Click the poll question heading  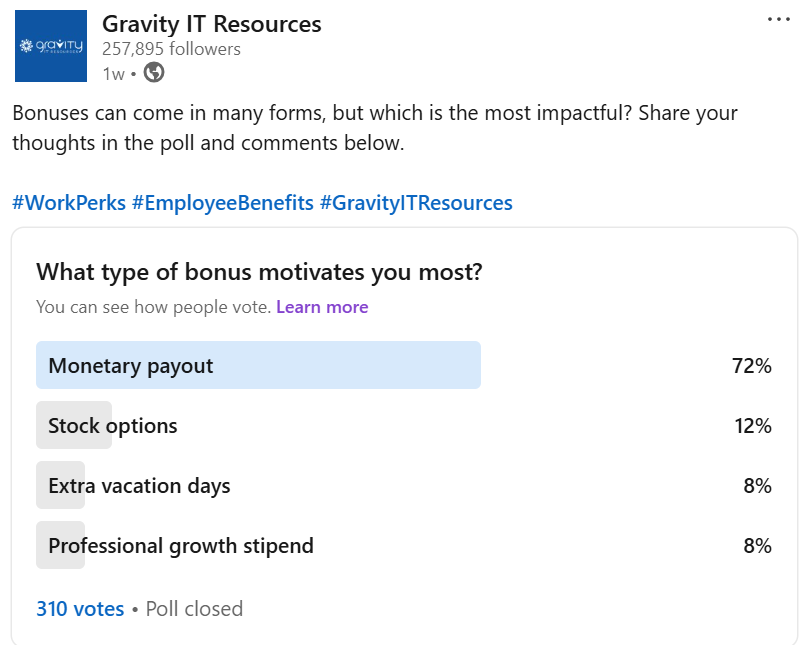[259, 272]
